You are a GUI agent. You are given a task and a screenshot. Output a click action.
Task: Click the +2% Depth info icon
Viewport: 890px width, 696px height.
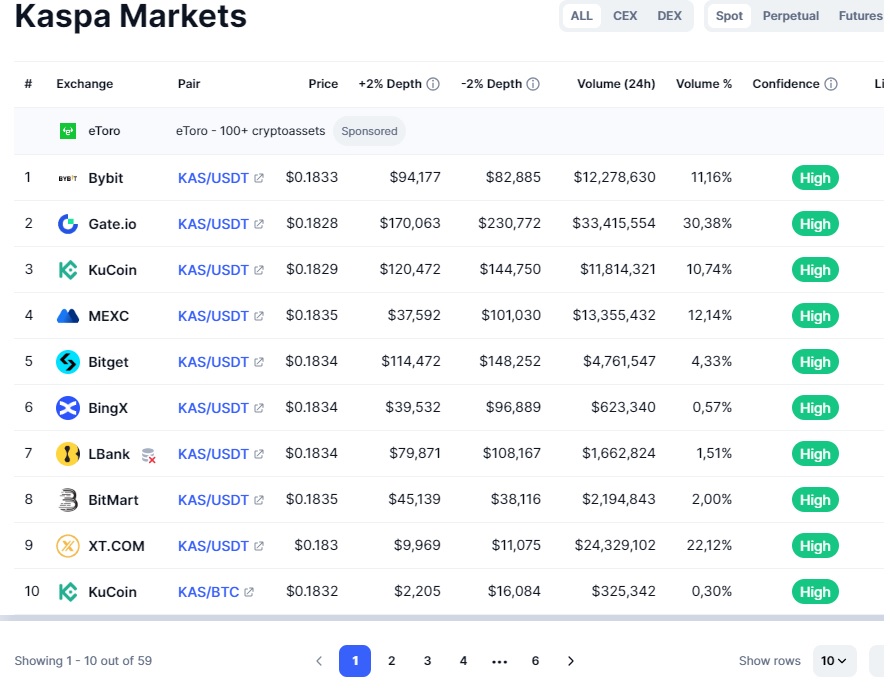tap(433, 84)
